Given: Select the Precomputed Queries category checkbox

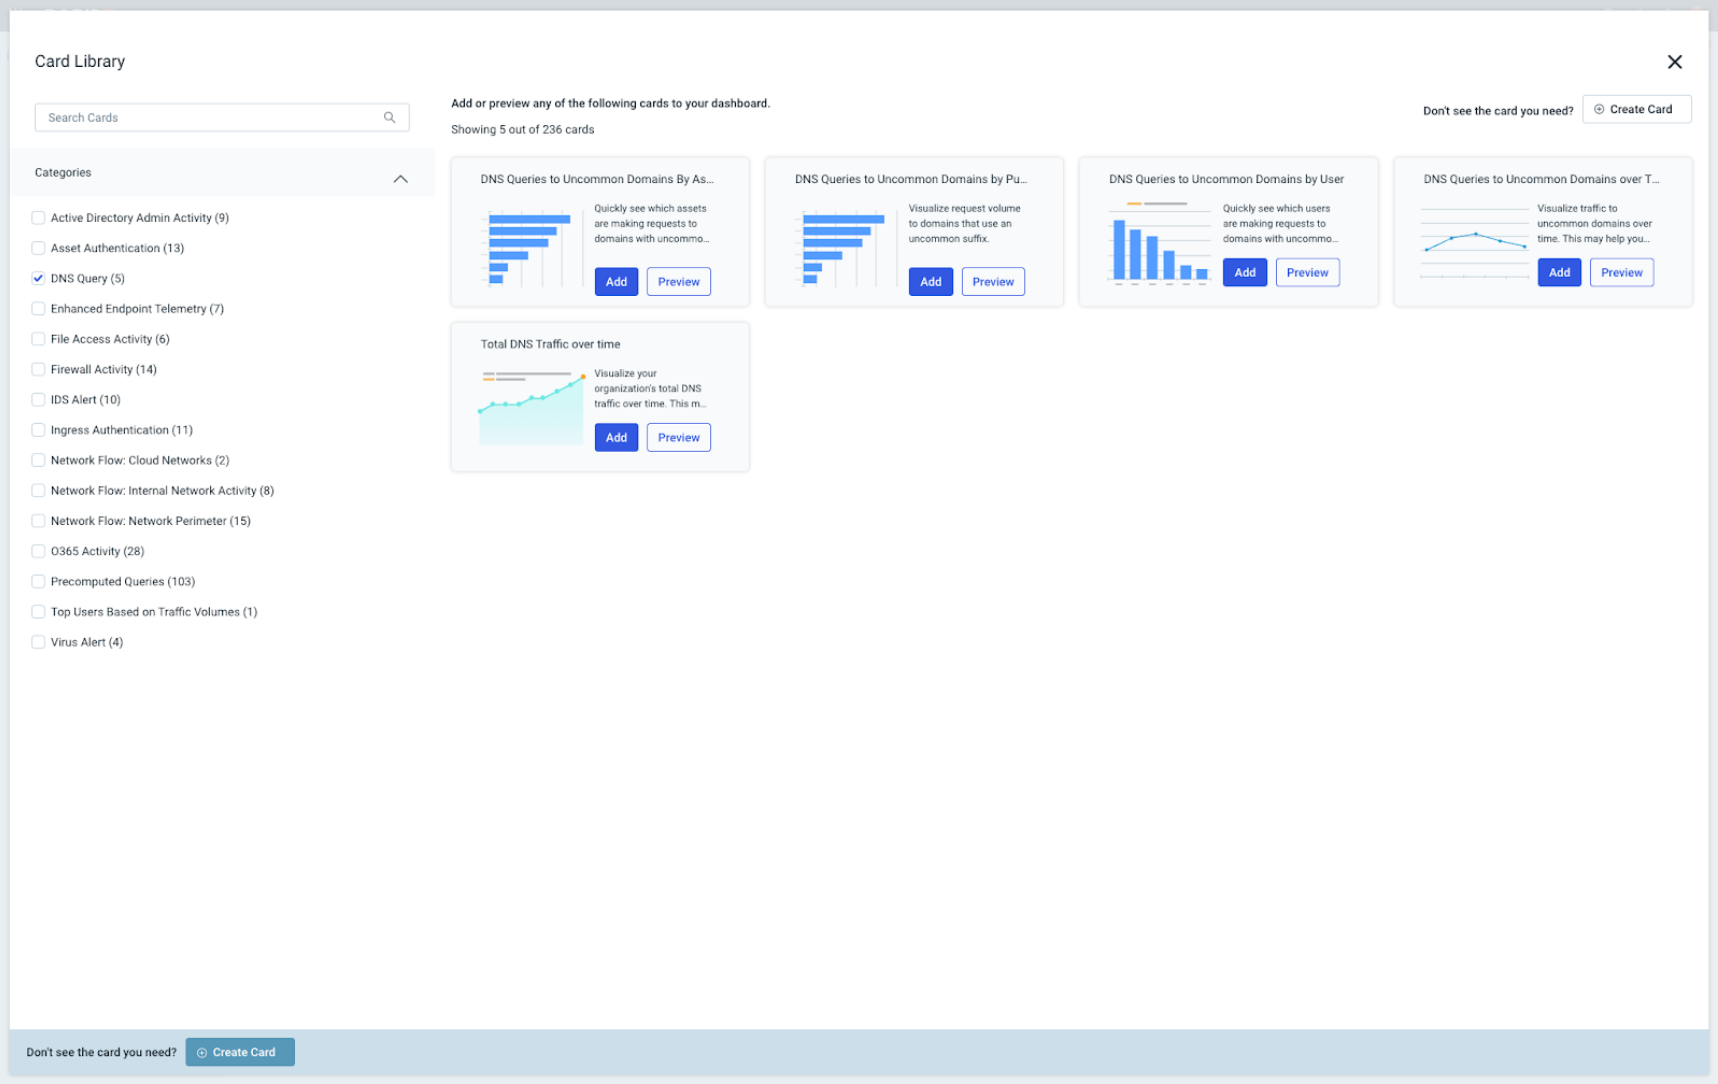Looking at the screenshot, I should click(38, 581).
